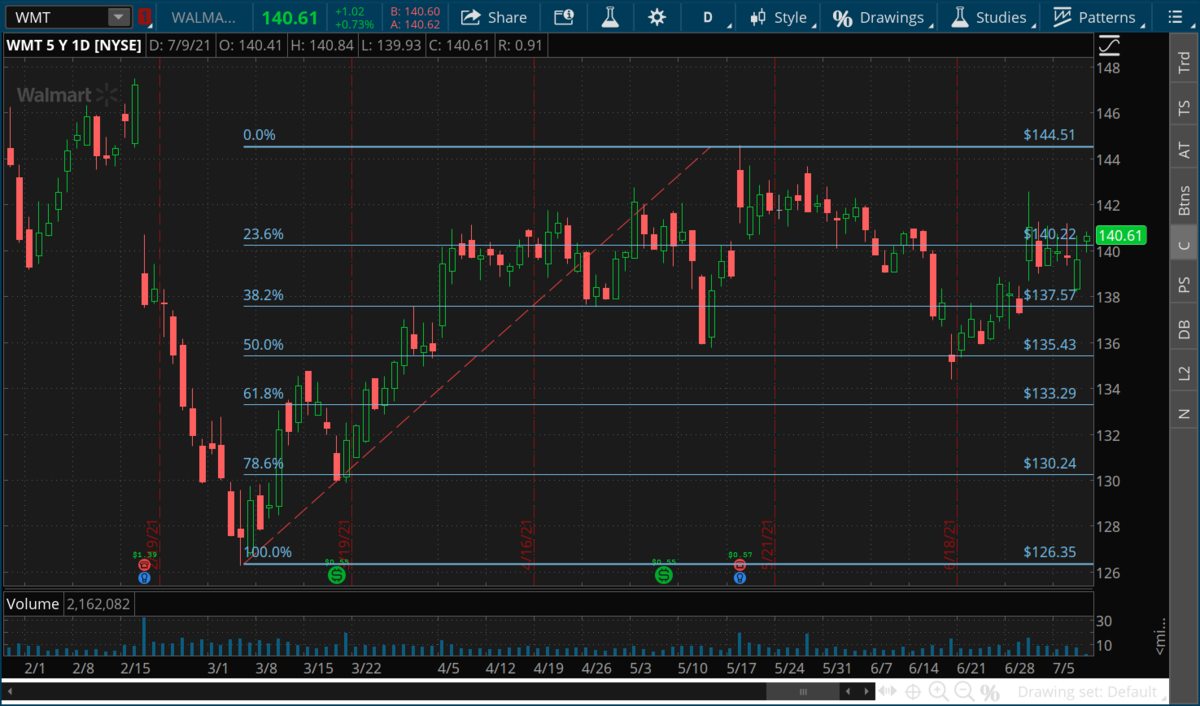Expand the WMT symbol dropdown arrow
Viewport: 1200px width, 706px height.
[x=119, y=17]
